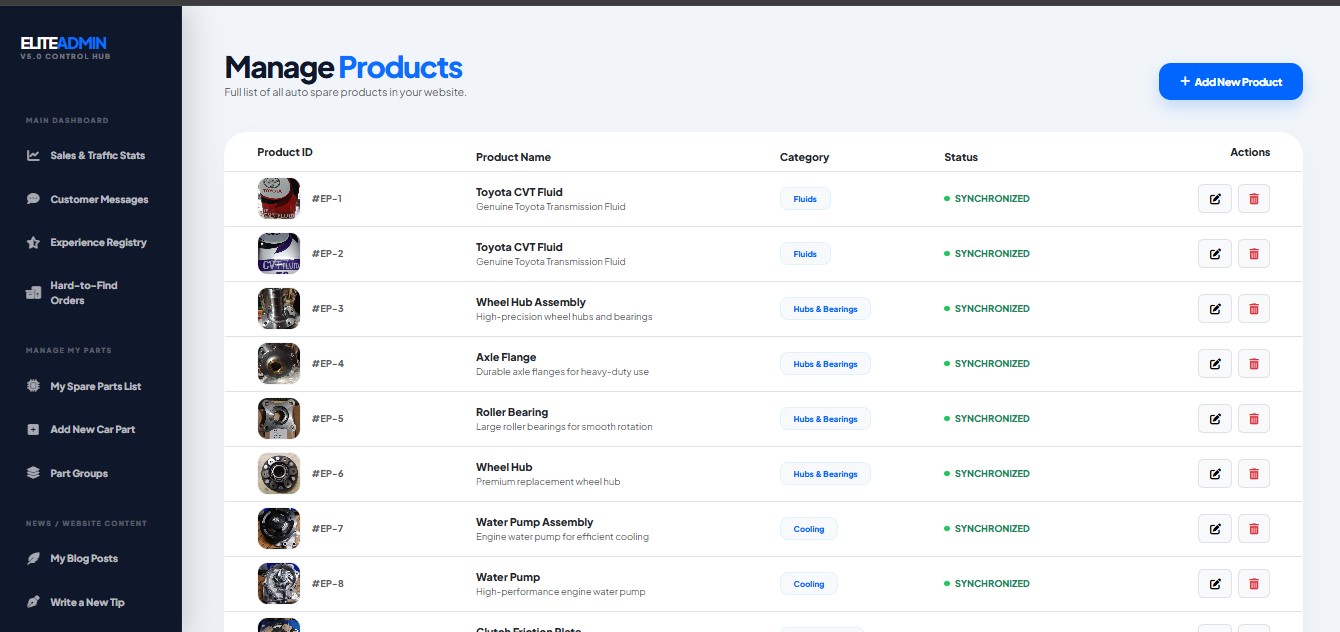Screen dimensions: 1340x632
Task: Click the Customer Messages chat bubble icon
Action: tap(33, 200)
